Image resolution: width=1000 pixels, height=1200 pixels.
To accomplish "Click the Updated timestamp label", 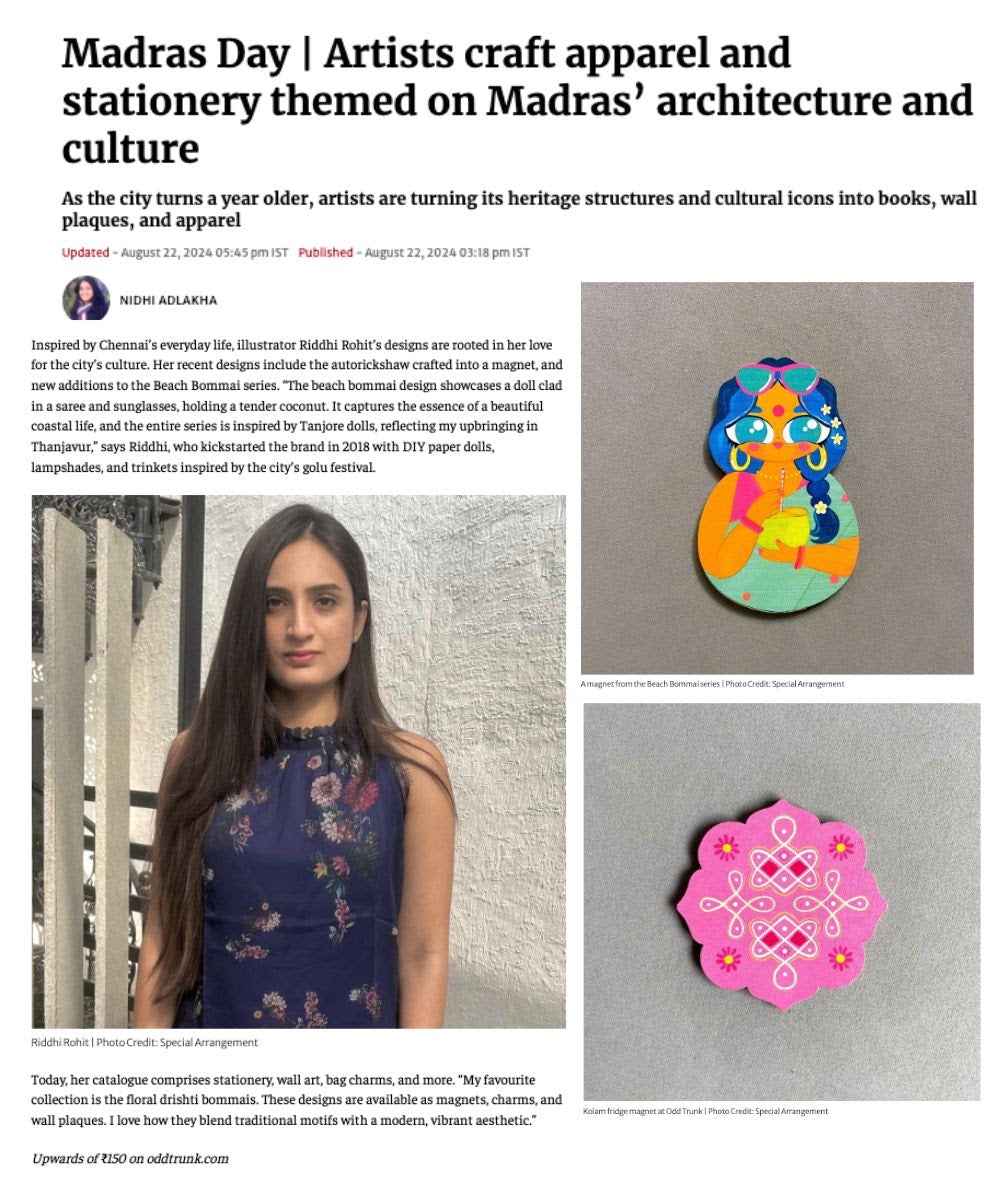I will click(85, 252).
